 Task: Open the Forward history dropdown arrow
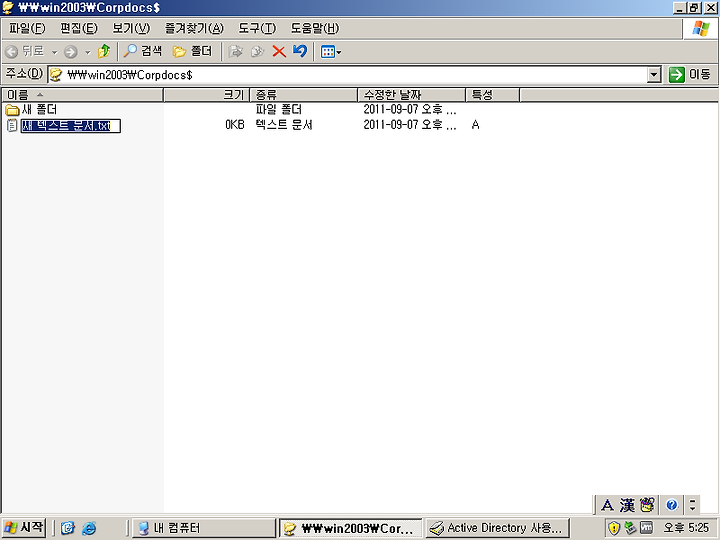pyautogui.click(x=87, y=52)
